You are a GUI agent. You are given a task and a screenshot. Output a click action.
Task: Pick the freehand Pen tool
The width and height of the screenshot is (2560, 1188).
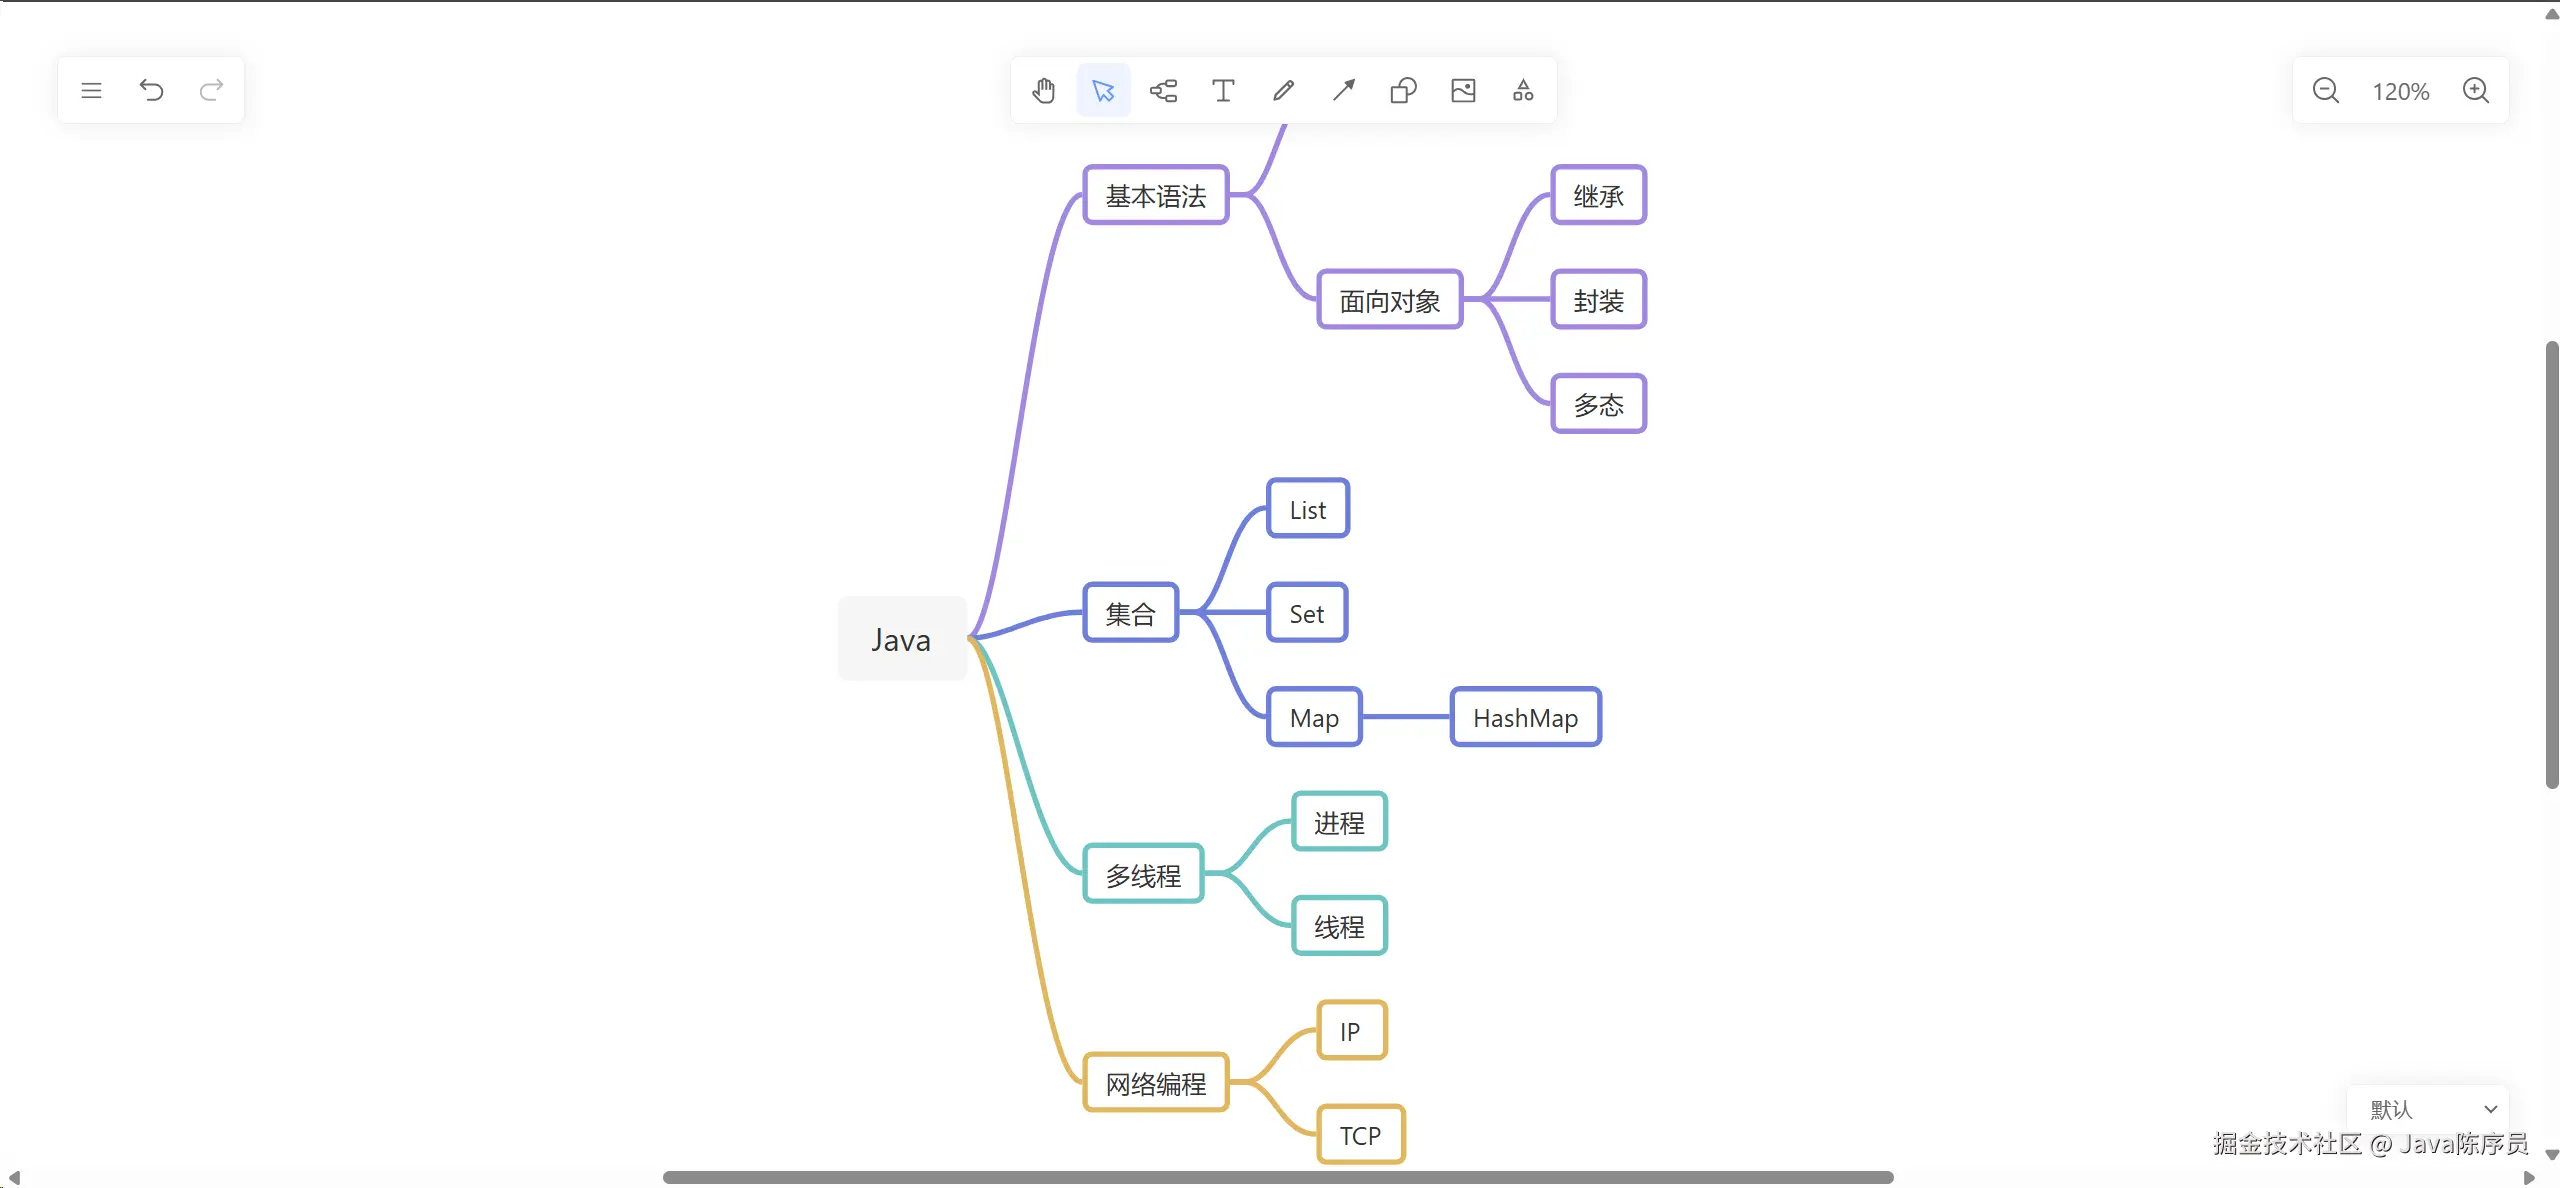pyautogui.click(x=1283, y=91)
